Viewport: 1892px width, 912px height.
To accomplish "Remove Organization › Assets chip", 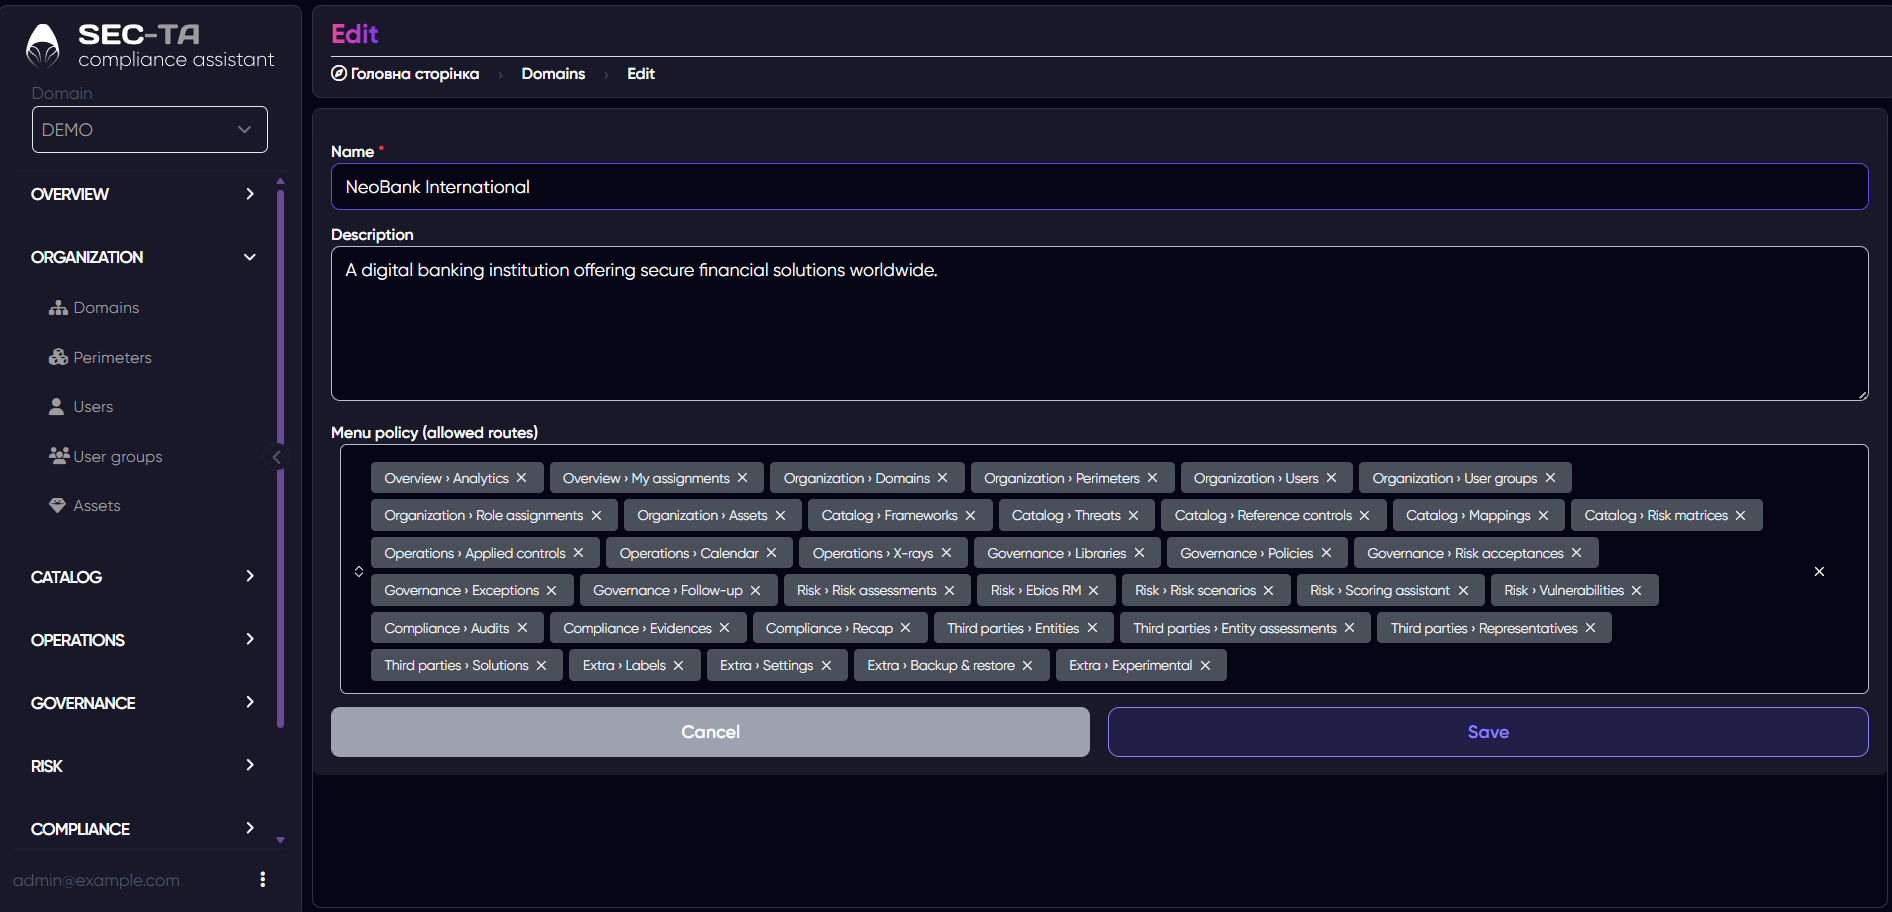I will [x=780, y=515].
